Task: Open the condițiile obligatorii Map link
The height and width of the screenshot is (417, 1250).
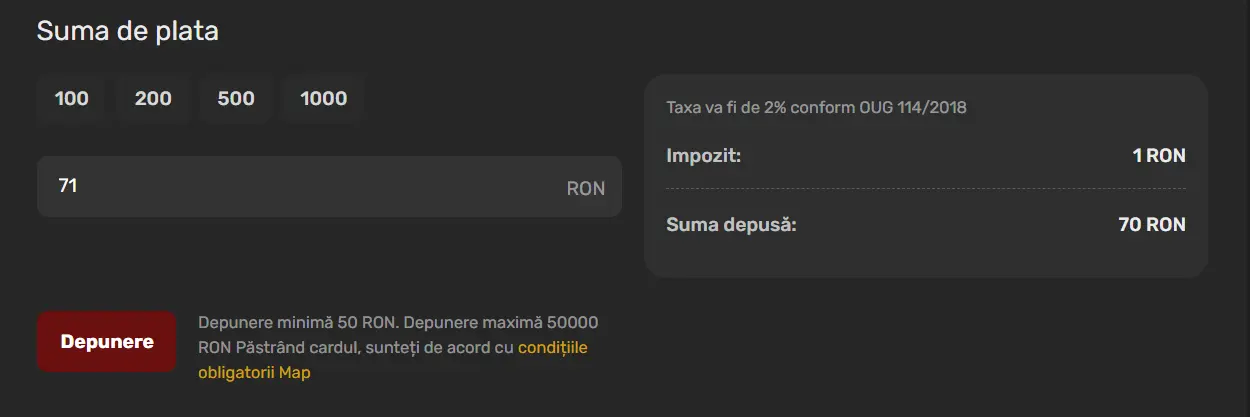Action: [552, 349]
